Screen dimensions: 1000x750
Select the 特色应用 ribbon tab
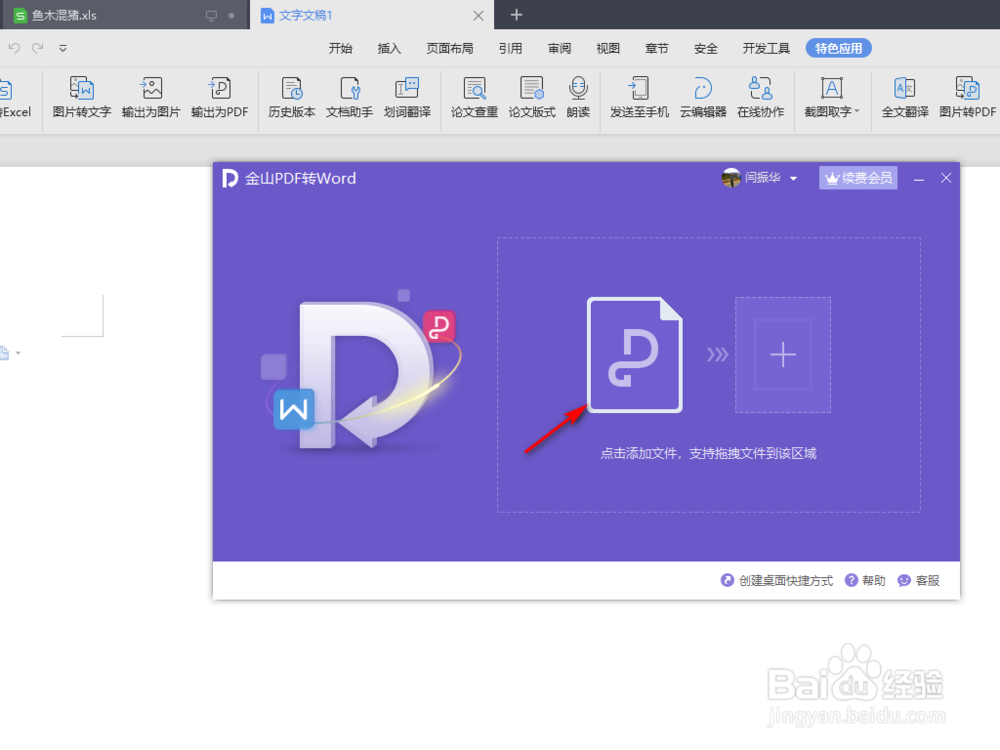coord(838,48)
